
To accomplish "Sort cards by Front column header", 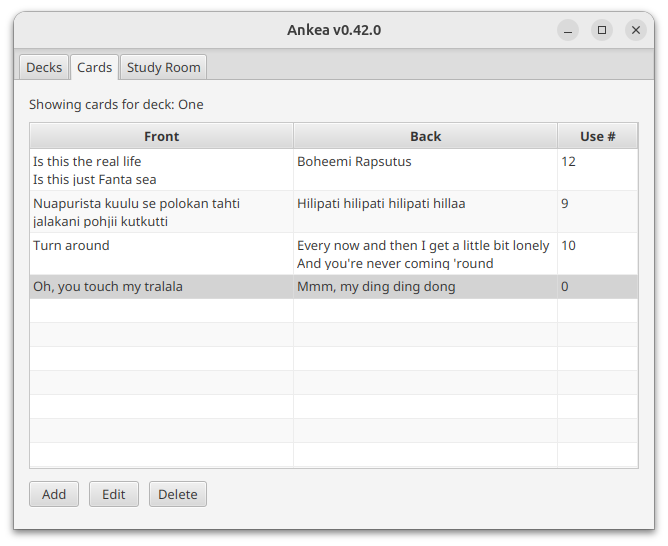I will [161, 136].
